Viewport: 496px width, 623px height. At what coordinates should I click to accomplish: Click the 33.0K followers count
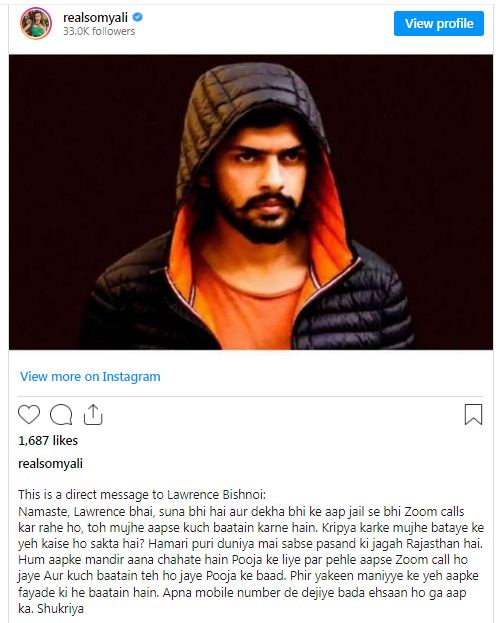coord(99,31)
